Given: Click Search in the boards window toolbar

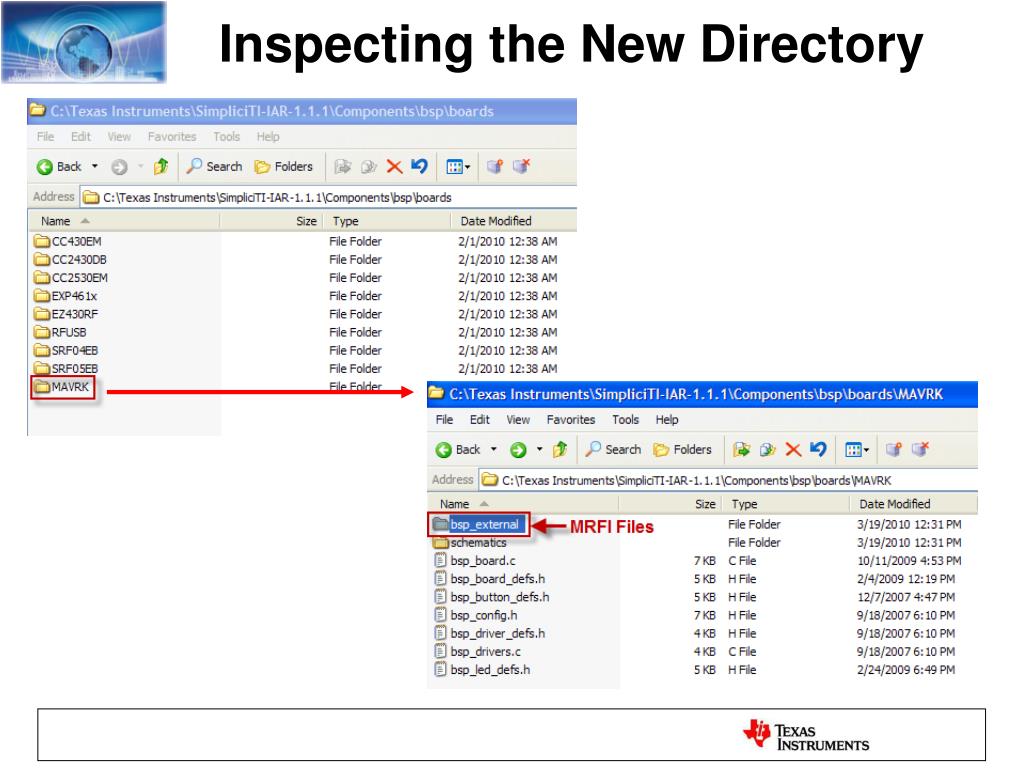Looking at the screenshot, I should (214, 167).
